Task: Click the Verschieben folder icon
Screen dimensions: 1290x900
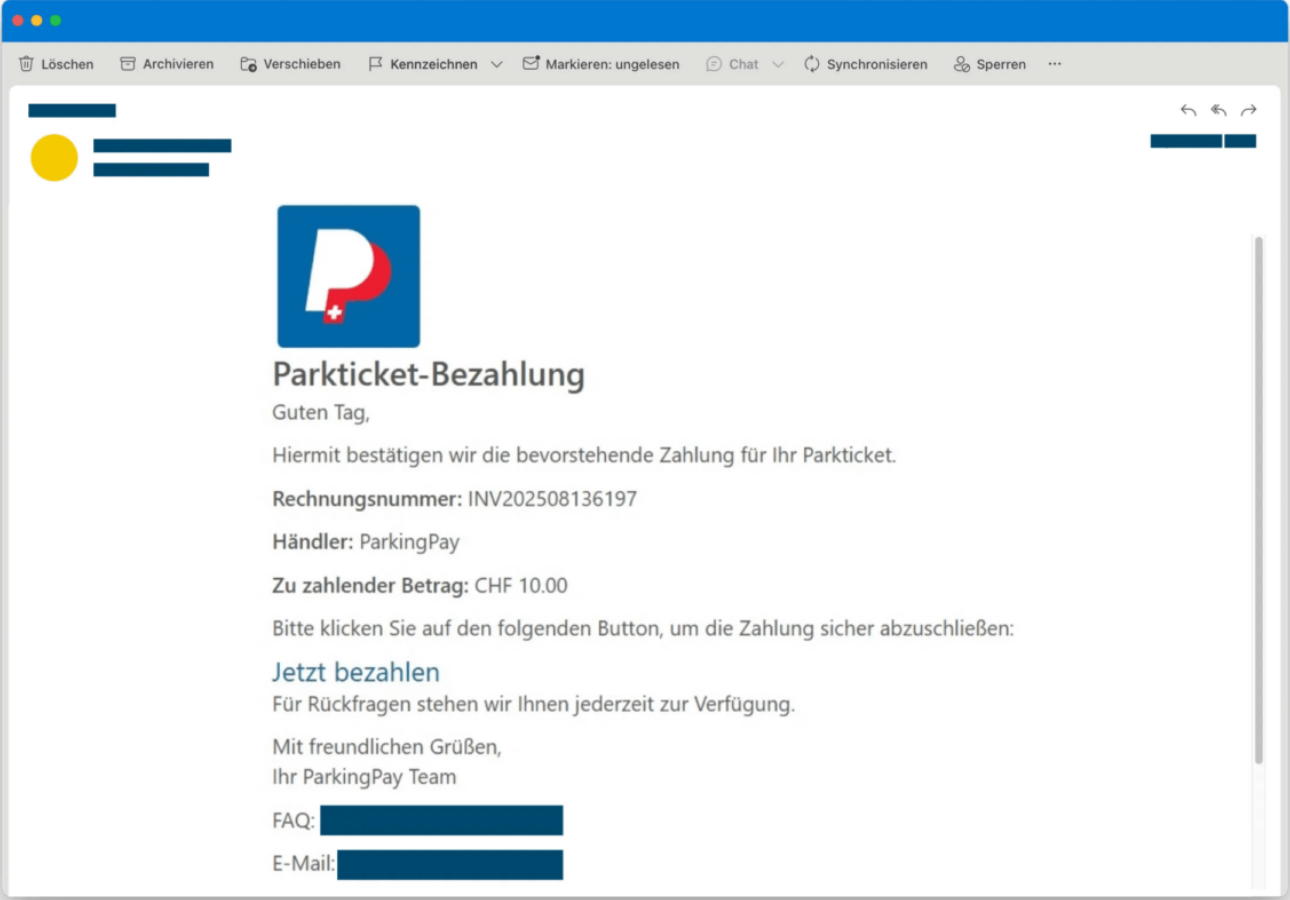Action: [249, 64]
